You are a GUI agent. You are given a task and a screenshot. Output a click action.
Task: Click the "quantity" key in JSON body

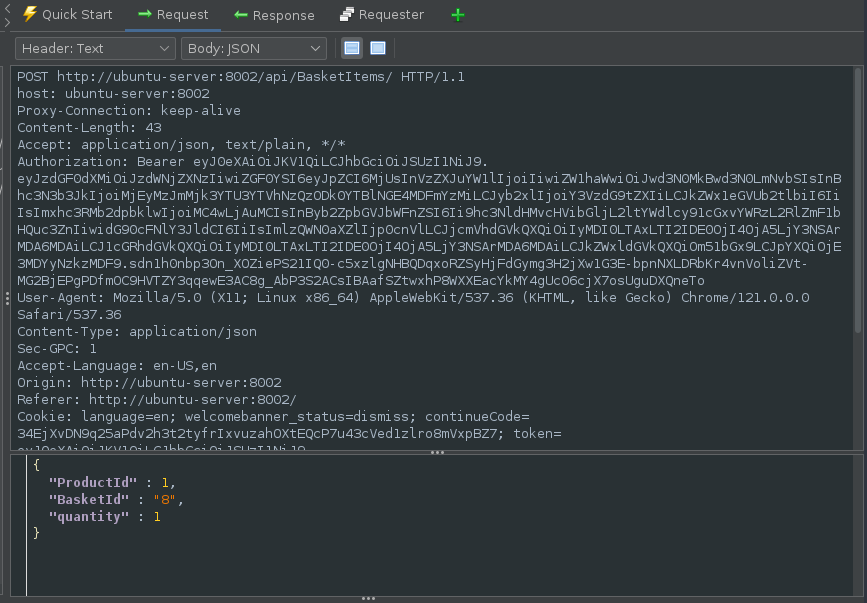pos(88,517)
